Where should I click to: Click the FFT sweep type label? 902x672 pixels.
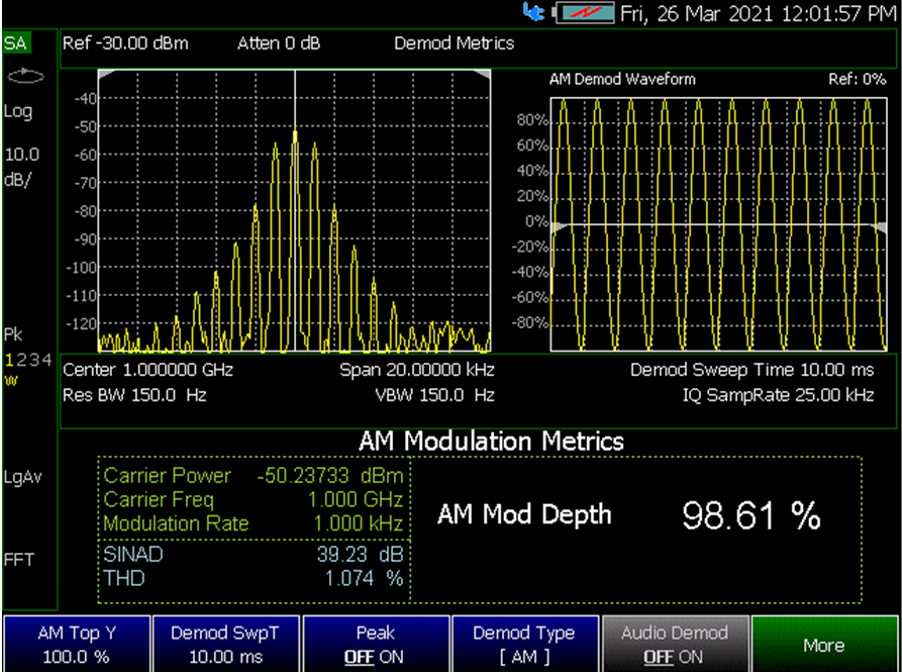(19, 559)
